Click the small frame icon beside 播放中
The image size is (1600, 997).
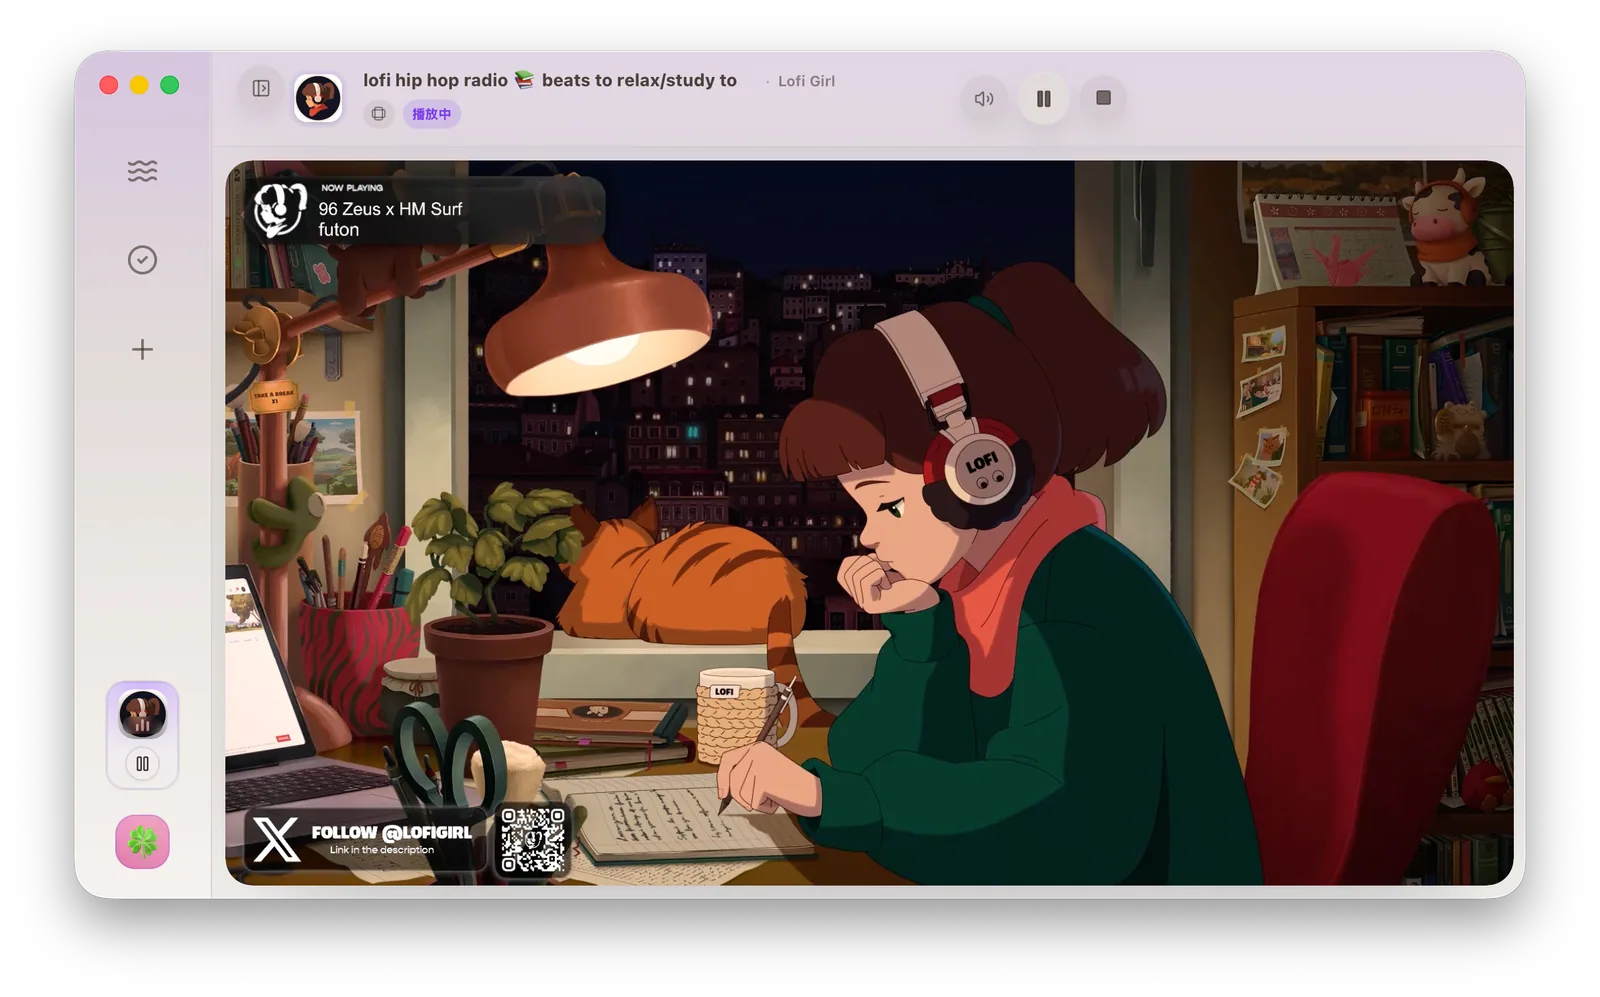[x=378, y=114]
